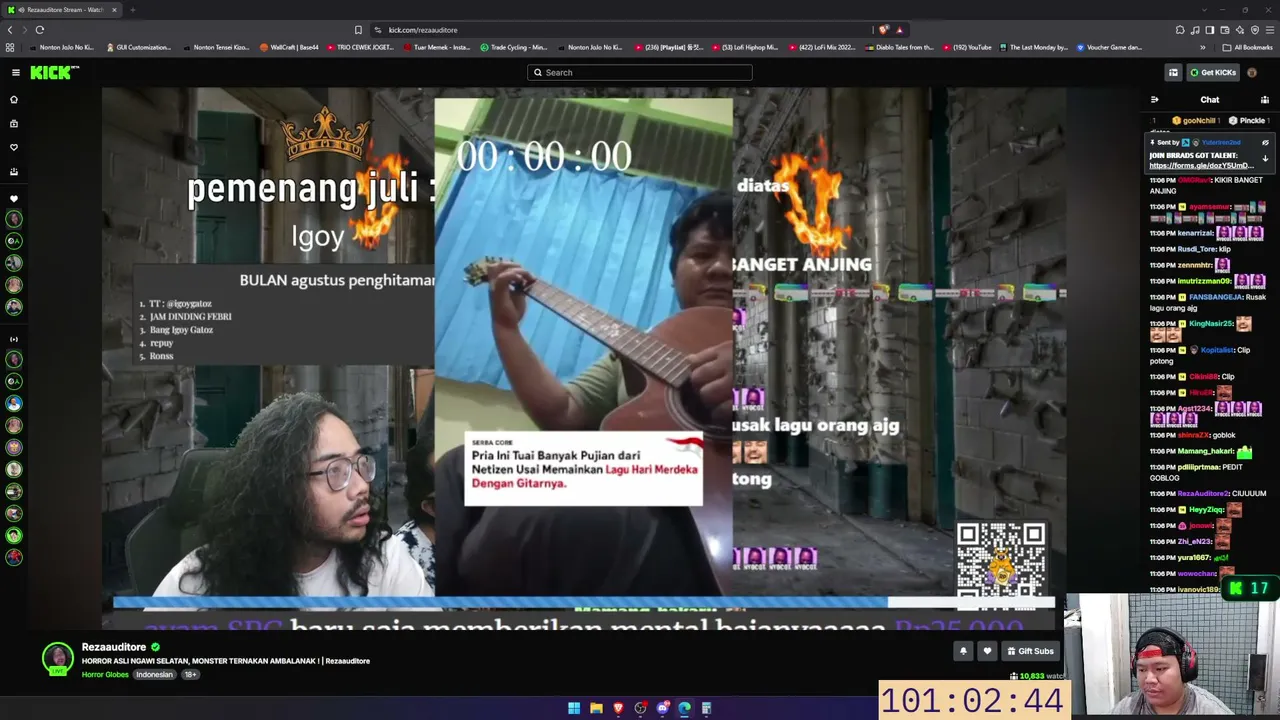1280x720 pixels.
Task: Toggle the notification bell for Rezaauditore
Action: (963, 651)
